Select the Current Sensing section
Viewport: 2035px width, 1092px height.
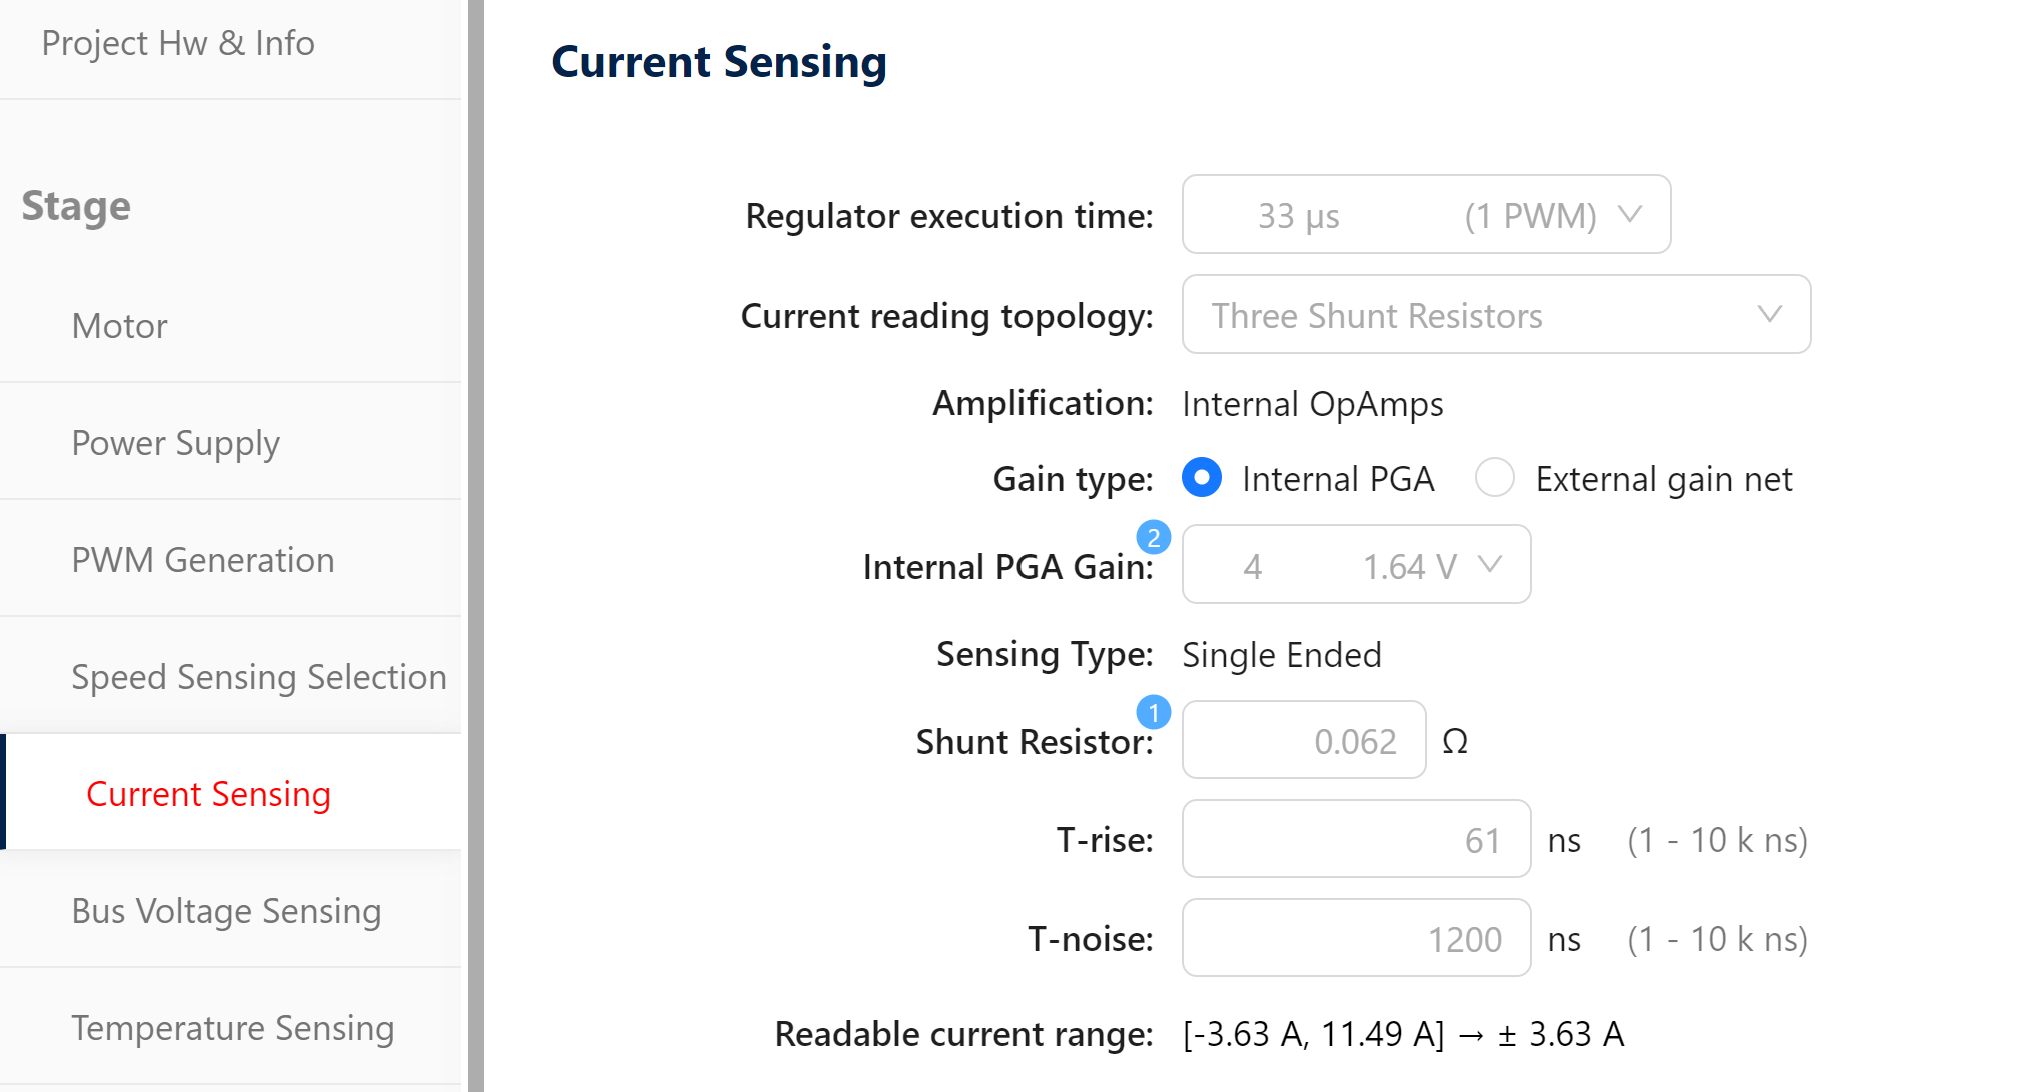tap(208, 793)
